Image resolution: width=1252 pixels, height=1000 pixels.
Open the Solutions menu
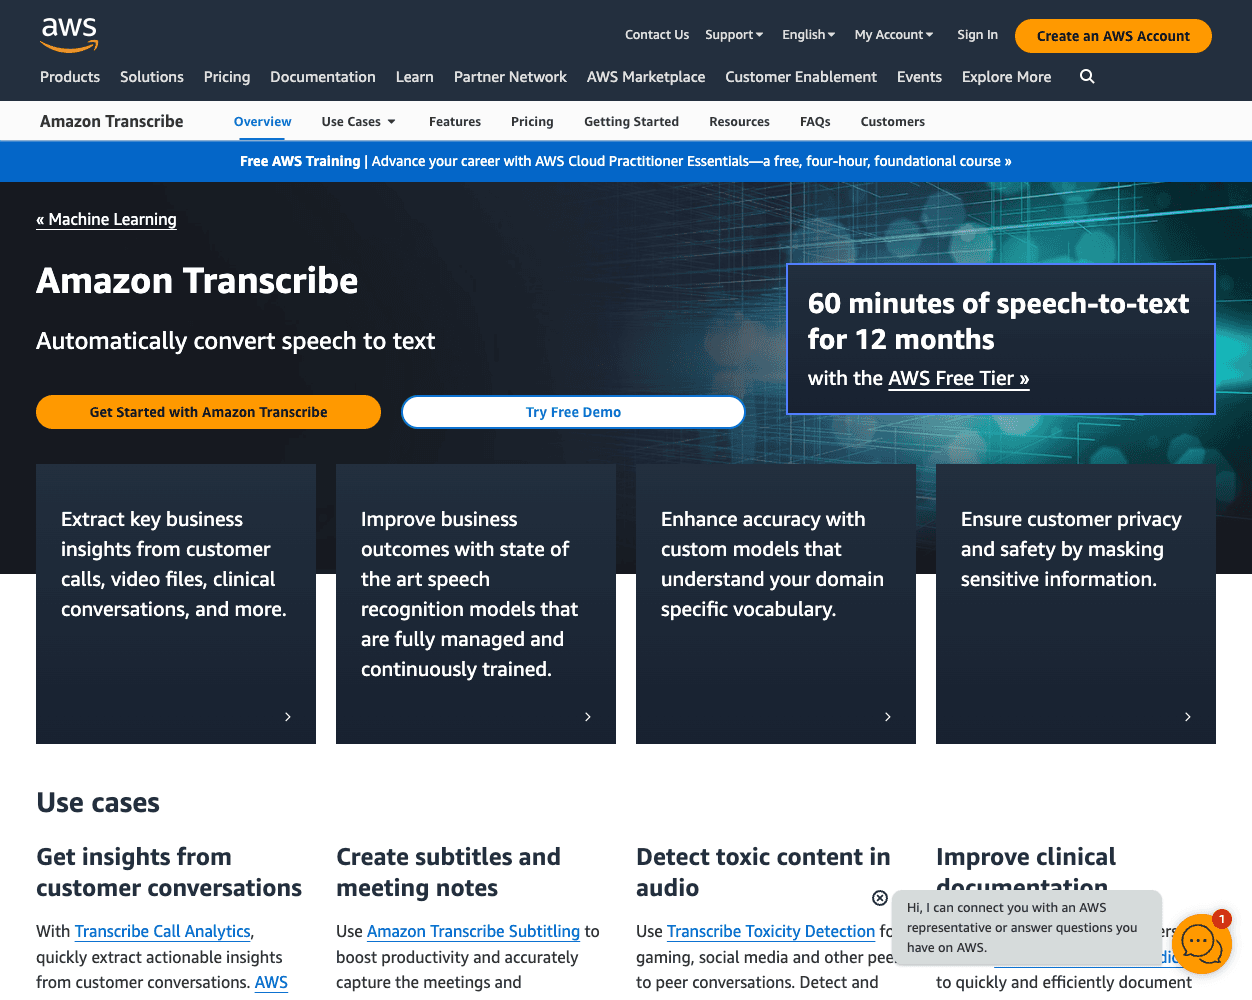coord(152,77)
